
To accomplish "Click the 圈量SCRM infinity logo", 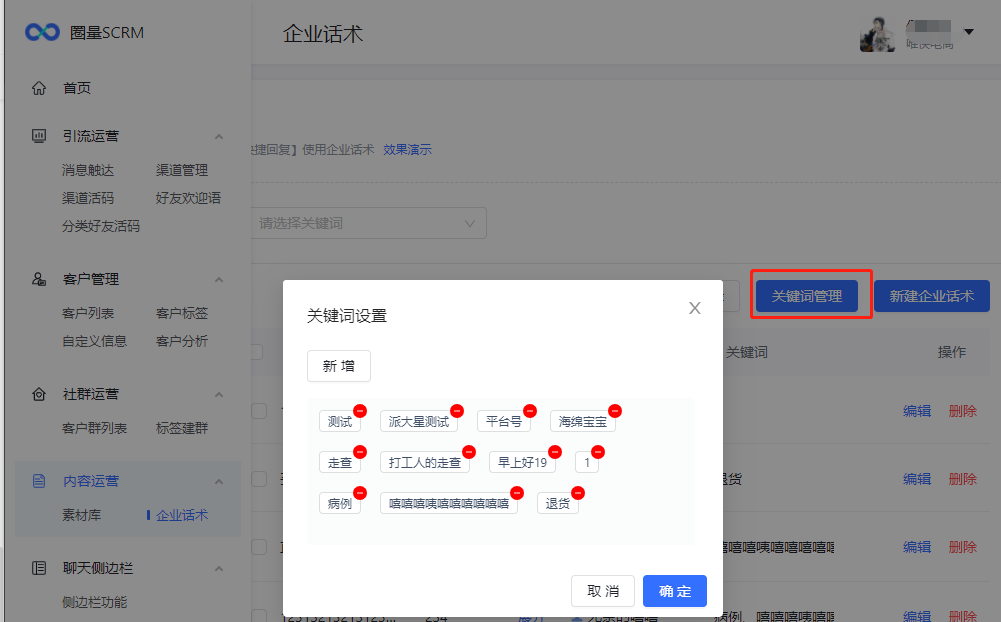I will point(43,33).
